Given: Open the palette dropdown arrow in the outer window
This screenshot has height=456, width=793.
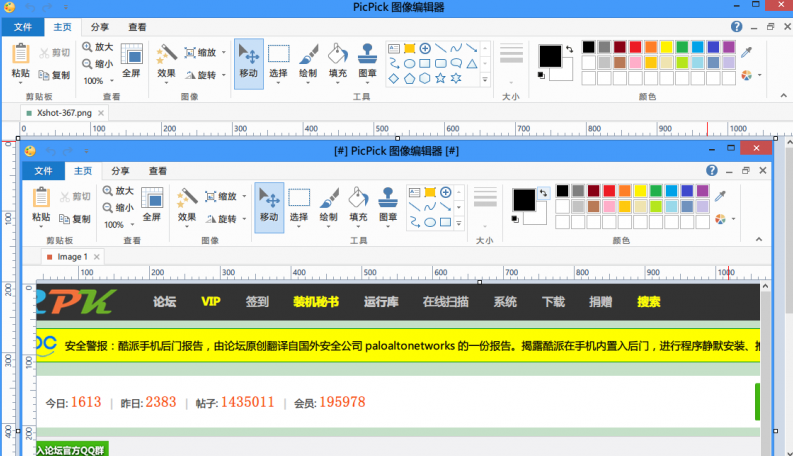Looking at the screenshot, I should point(760,75).
